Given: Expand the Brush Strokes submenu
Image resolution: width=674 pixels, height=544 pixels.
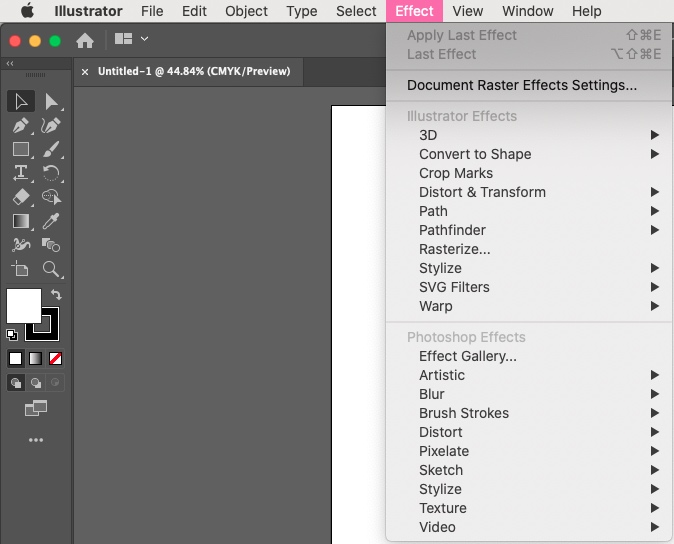Looking at the screenshot, I should 529,413.
